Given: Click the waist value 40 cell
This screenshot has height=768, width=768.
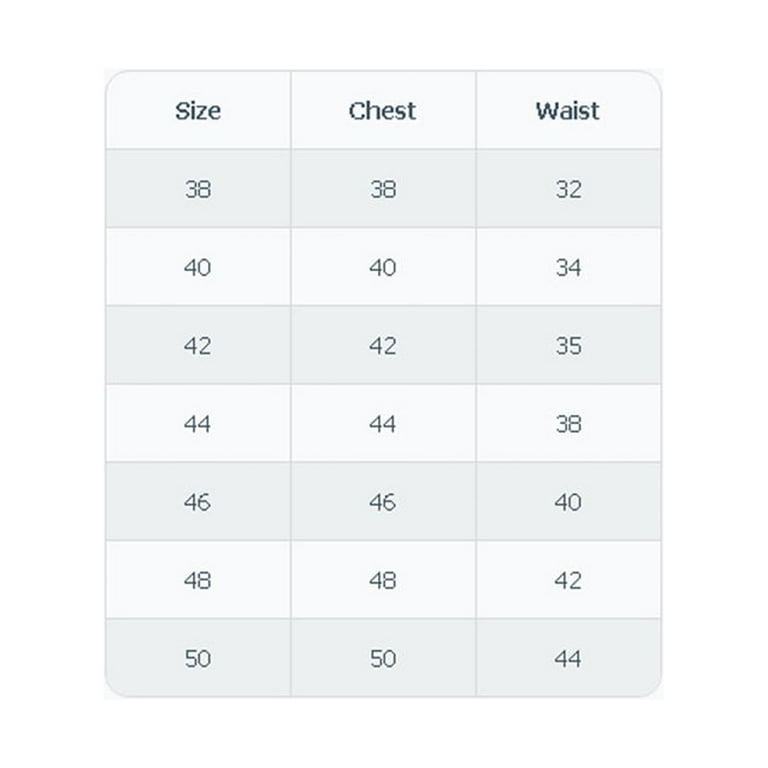Looking at the screenshot, I should pos(568,502).
